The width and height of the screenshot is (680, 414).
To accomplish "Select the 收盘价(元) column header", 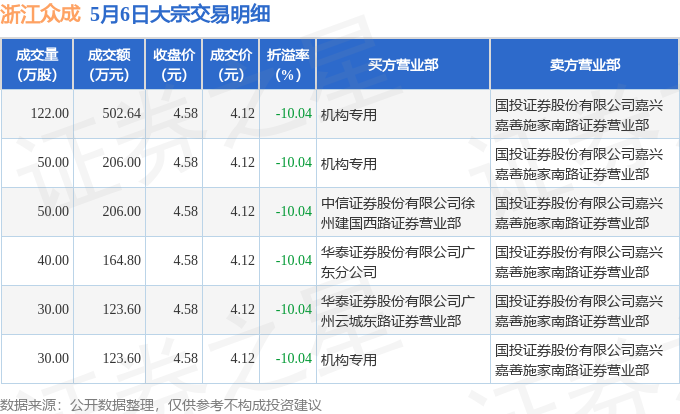I will tap(173, 64).
